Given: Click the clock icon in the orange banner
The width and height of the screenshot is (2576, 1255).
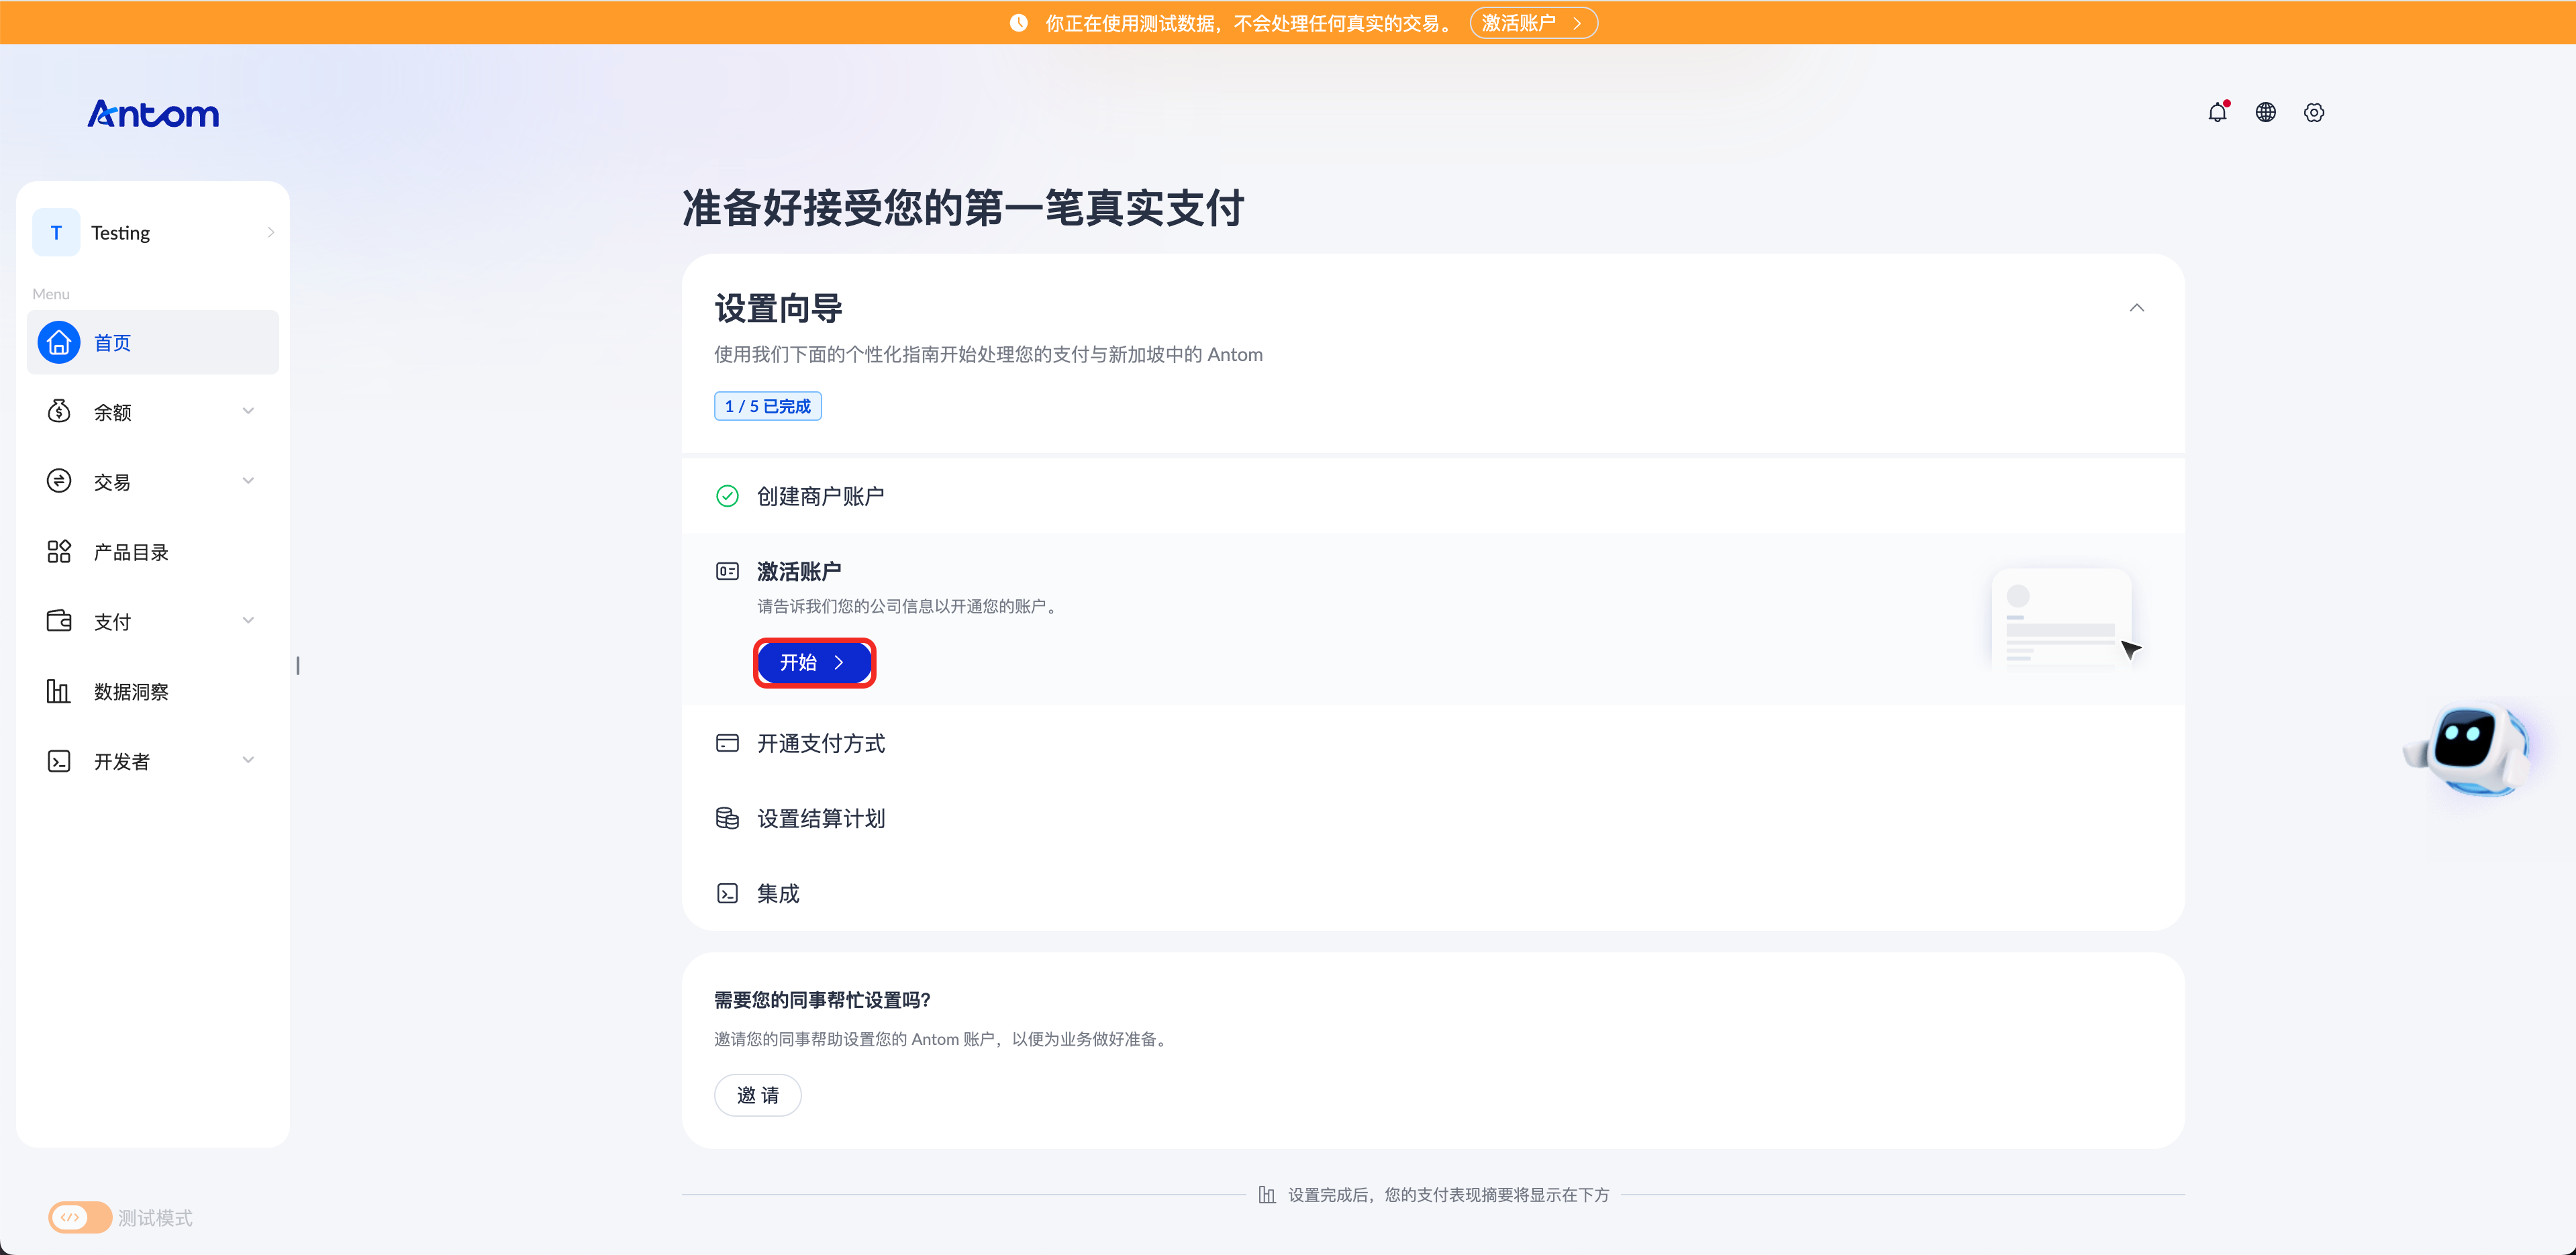Looking at the screenshot, I should click(x=1018, y=22).
